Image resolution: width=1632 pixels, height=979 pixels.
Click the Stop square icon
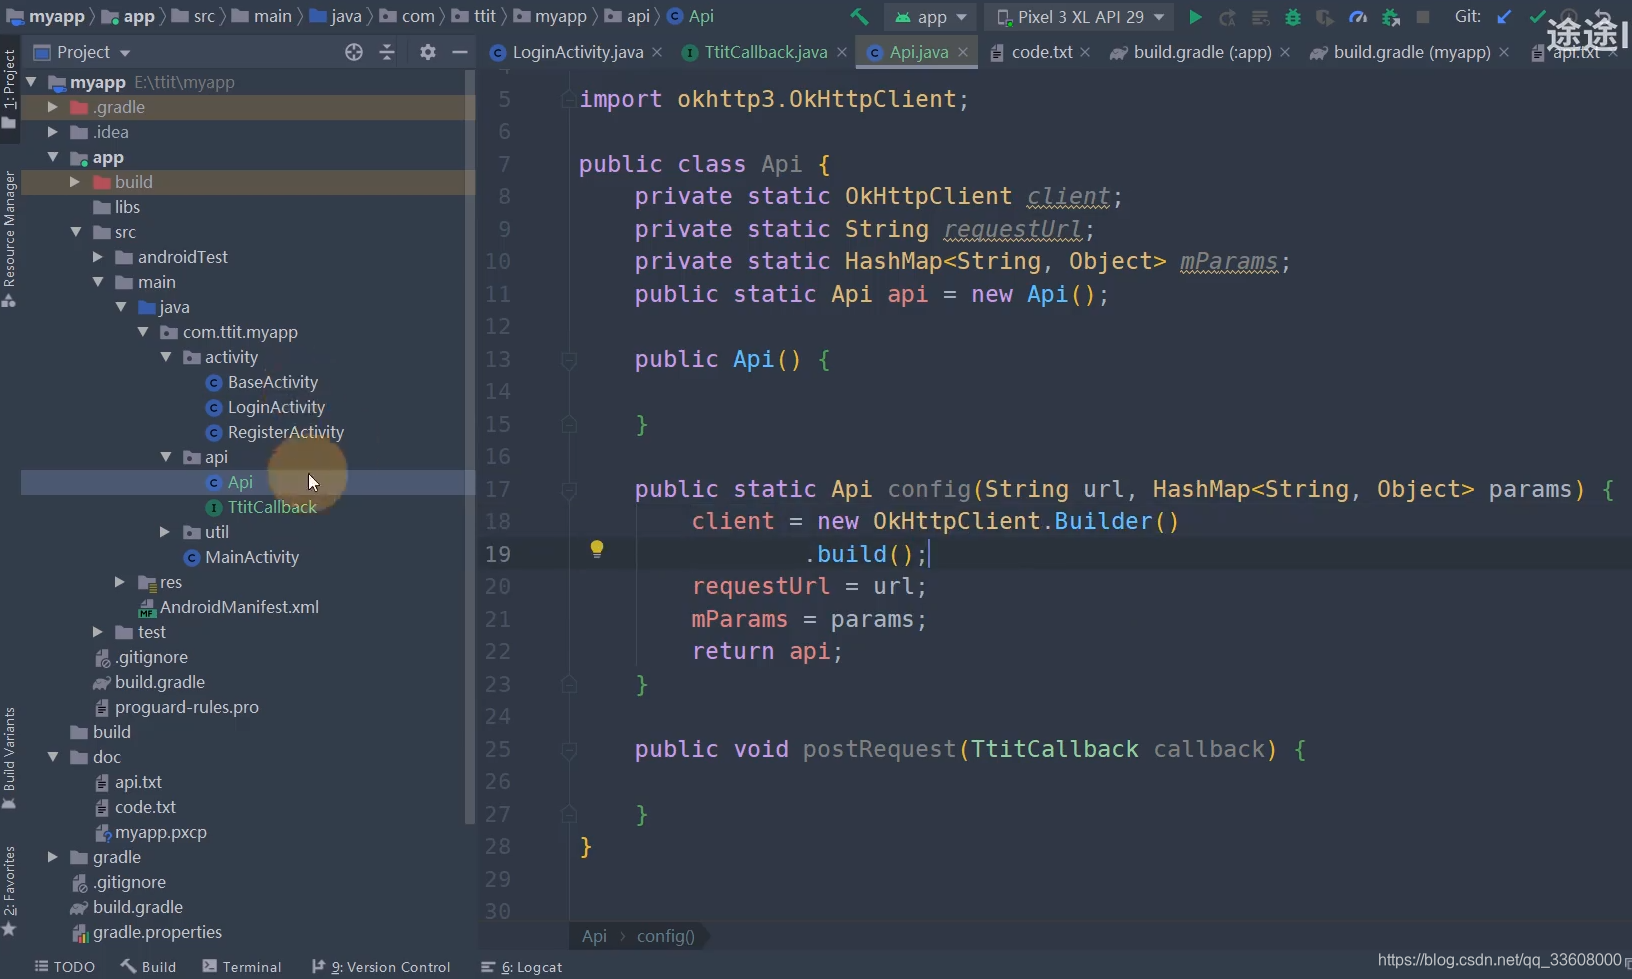click(x=1423, y=17)
